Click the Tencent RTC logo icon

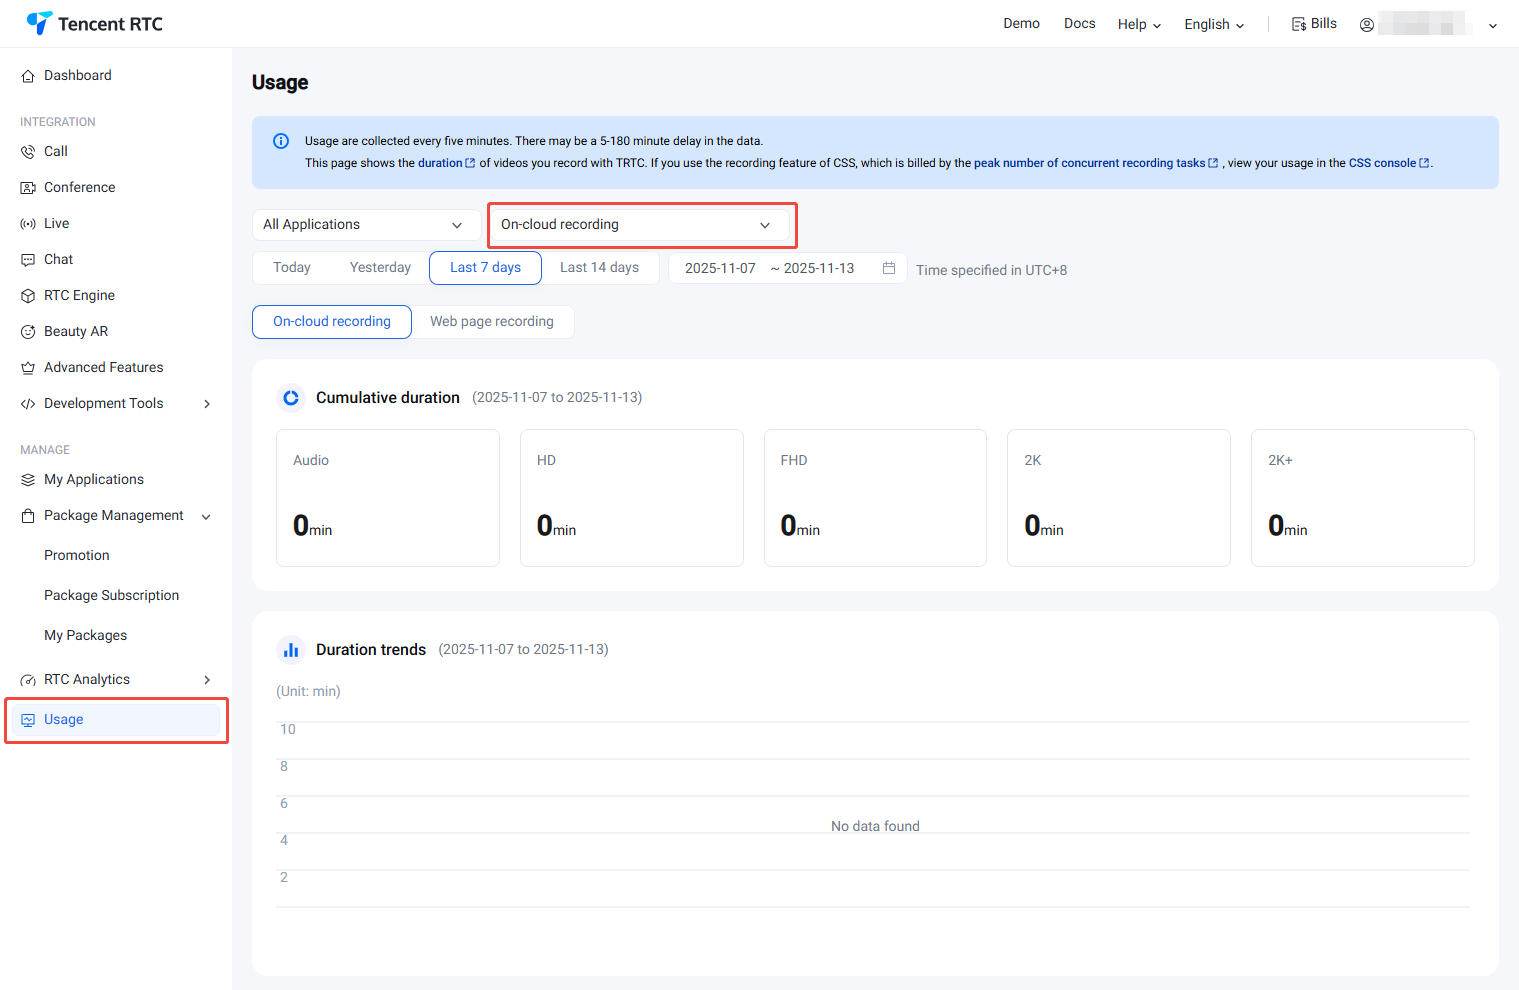click(x=39, y=23)
